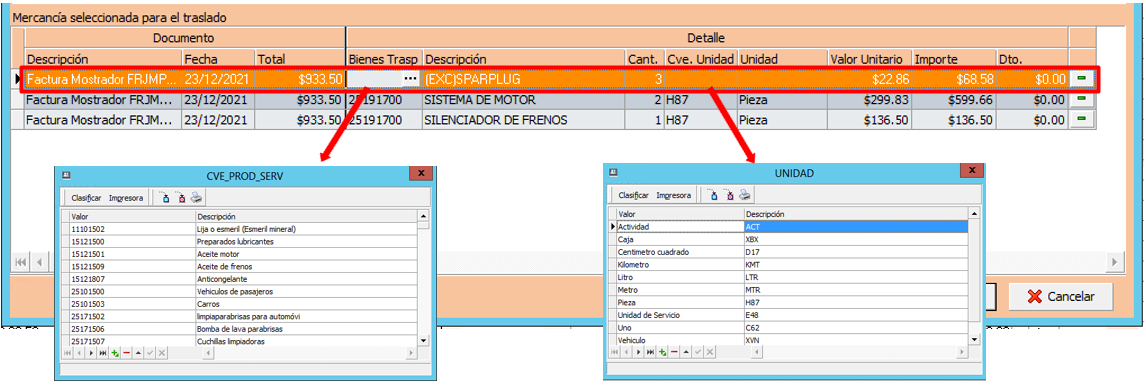1146x387 pixels.
Task: Close the CVE_PROD_SERV window
Action: [x=420, y=174]
